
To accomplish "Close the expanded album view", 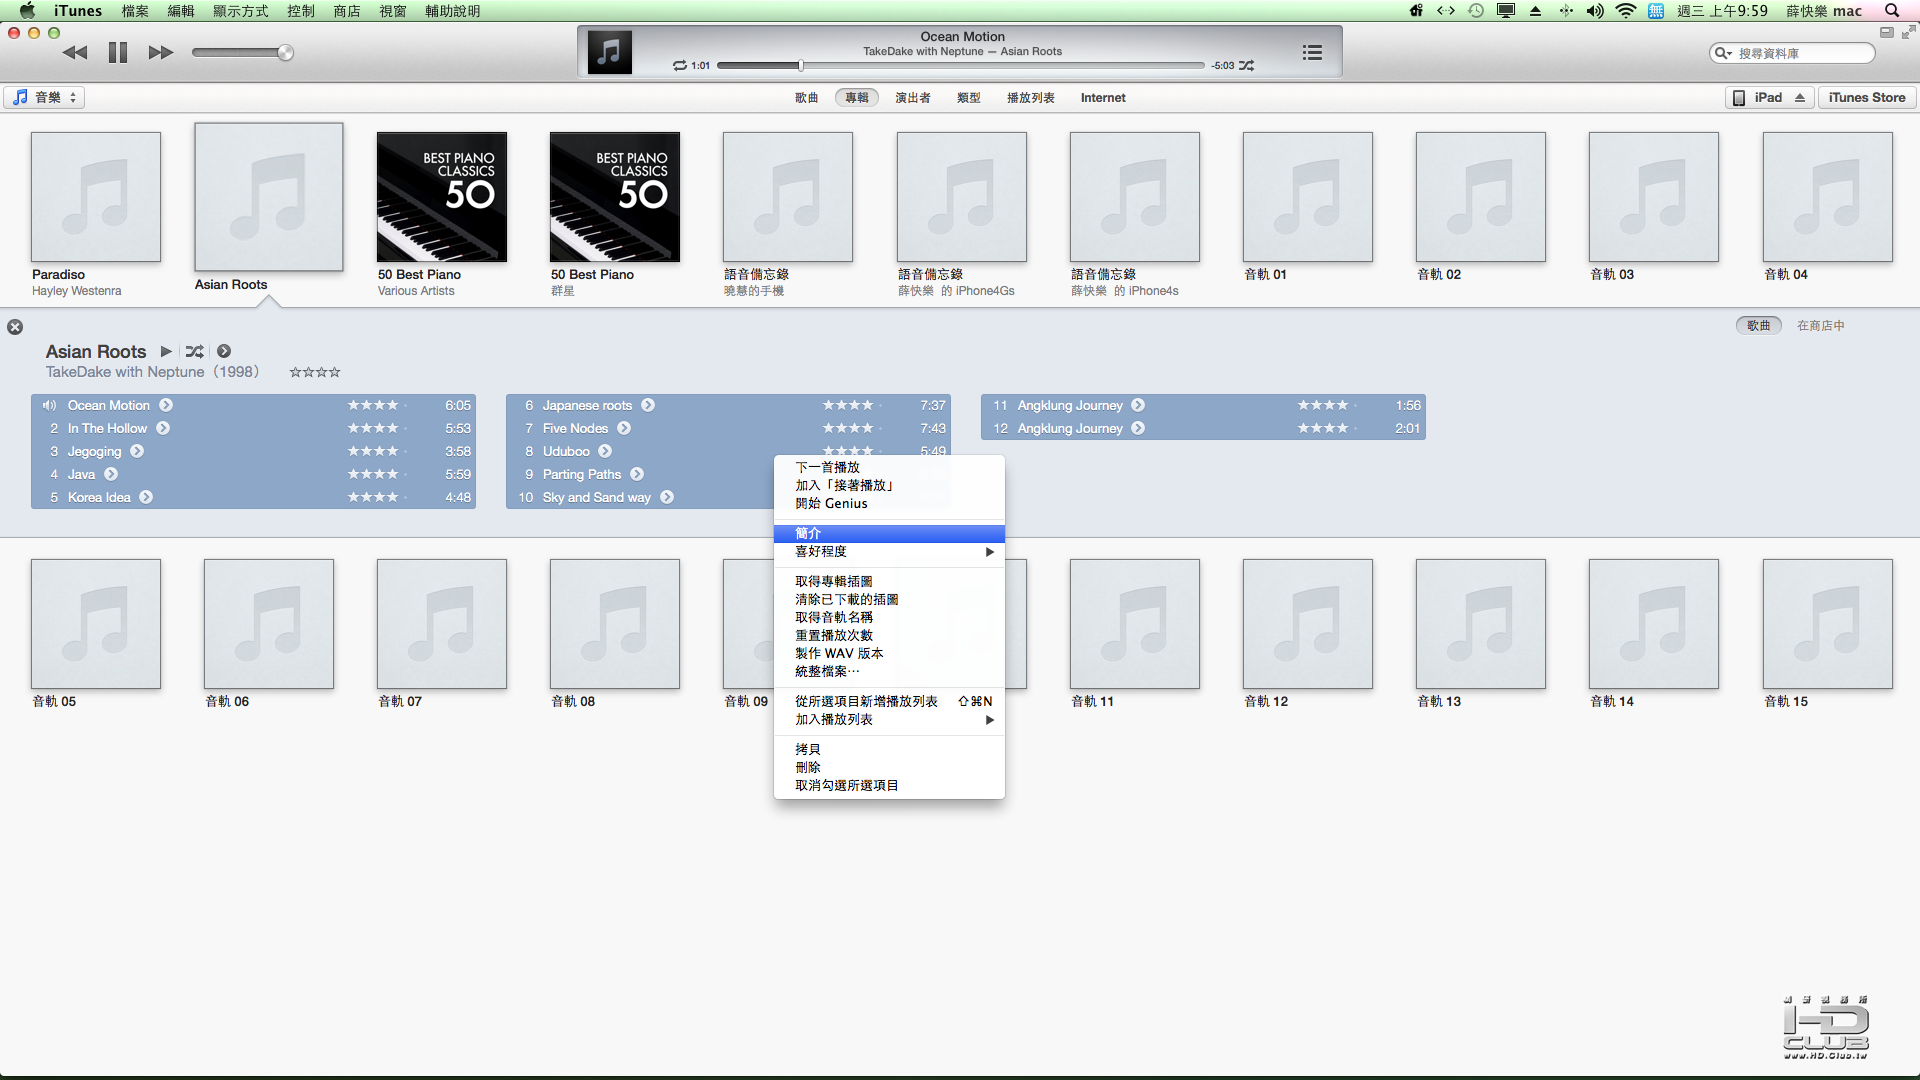I will pos(15,327).
